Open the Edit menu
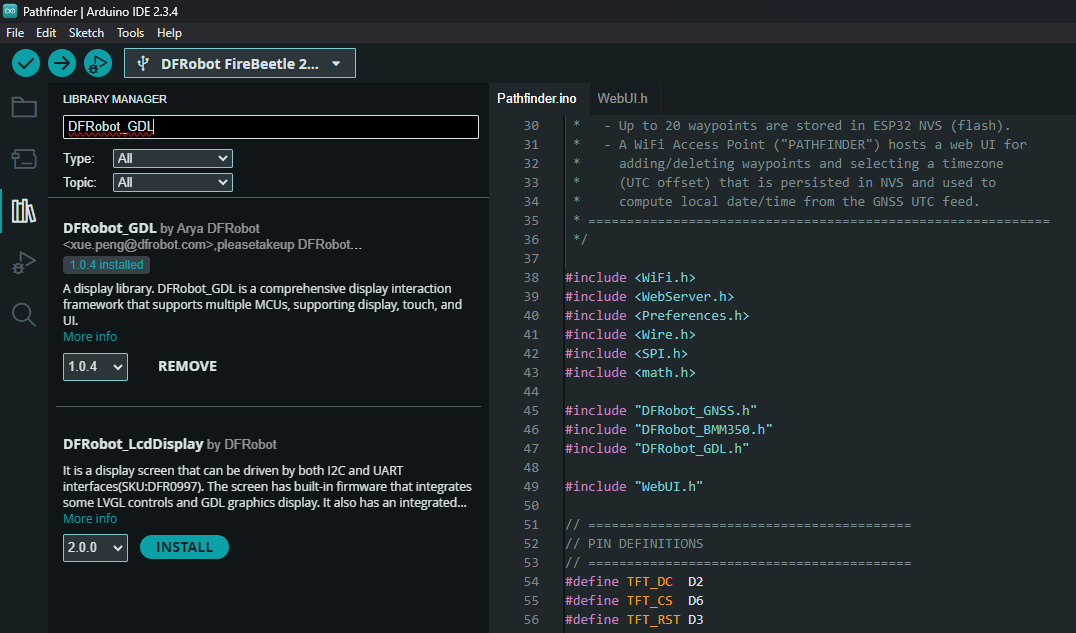 click(x=46, y=33)
